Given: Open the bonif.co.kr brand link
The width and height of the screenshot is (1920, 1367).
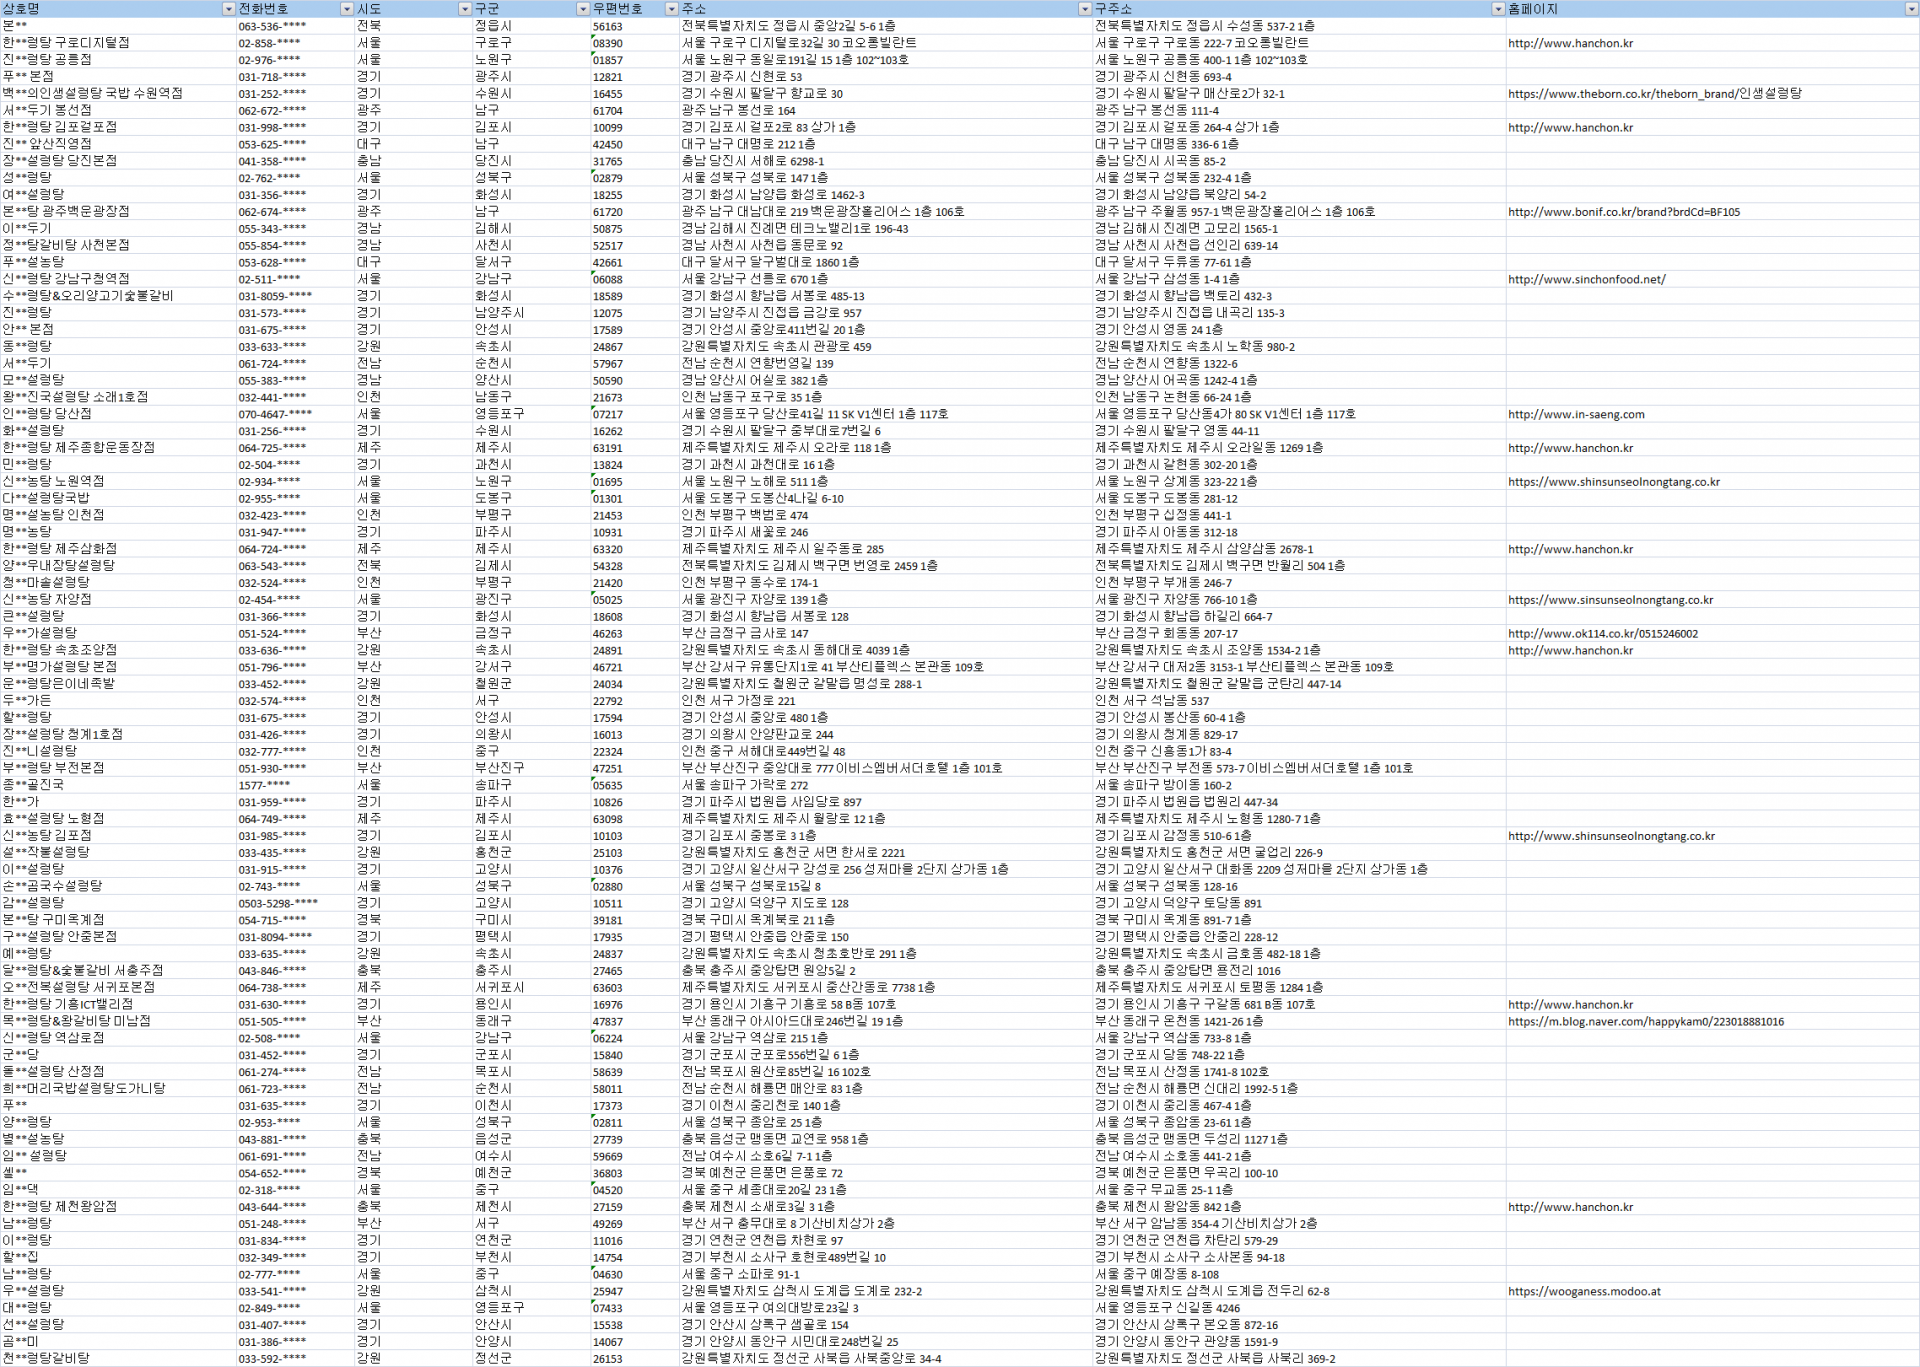Looking at the screenshot, I should [1623, 212].
